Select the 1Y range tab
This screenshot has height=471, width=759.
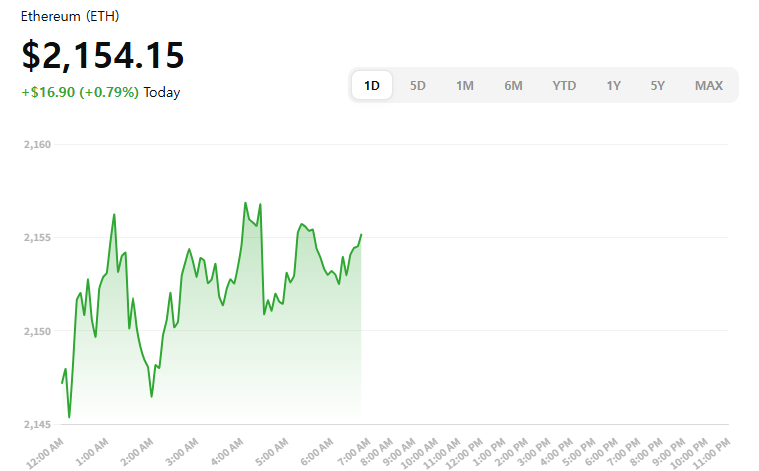613,86
